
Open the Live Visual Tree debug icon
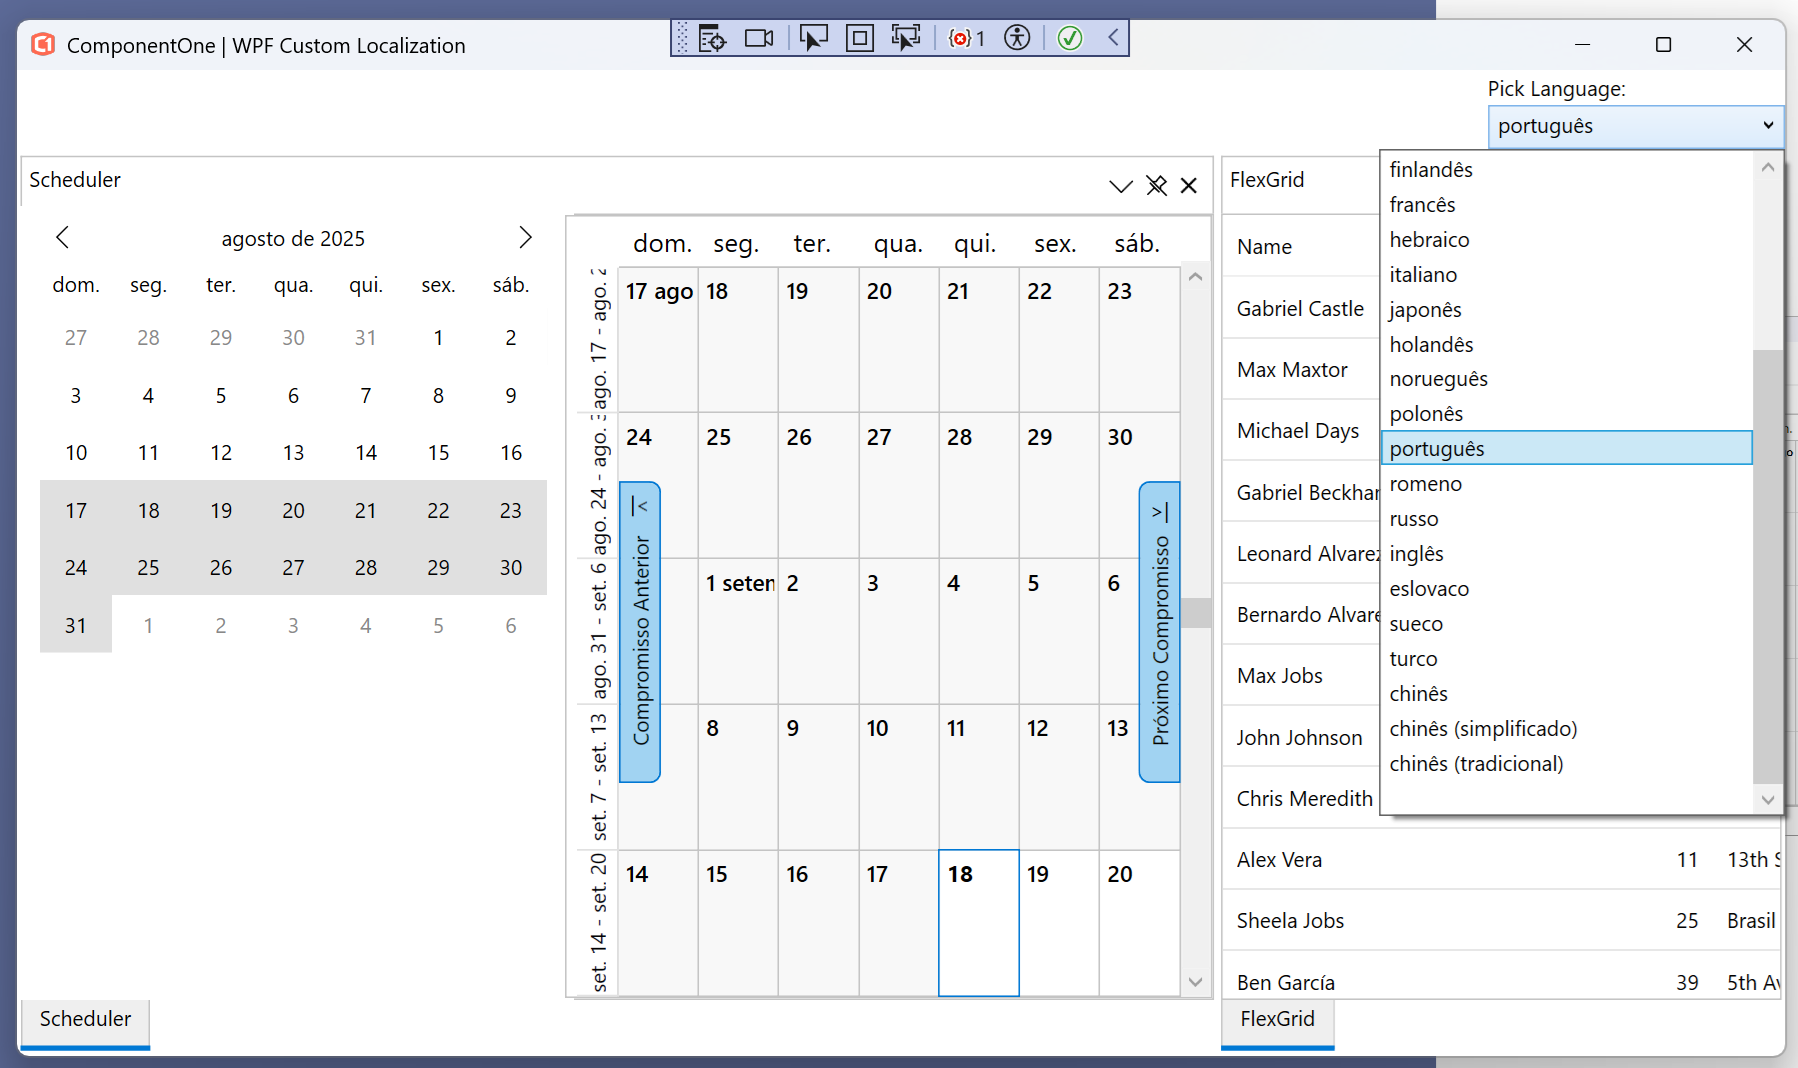coord(712,39)
